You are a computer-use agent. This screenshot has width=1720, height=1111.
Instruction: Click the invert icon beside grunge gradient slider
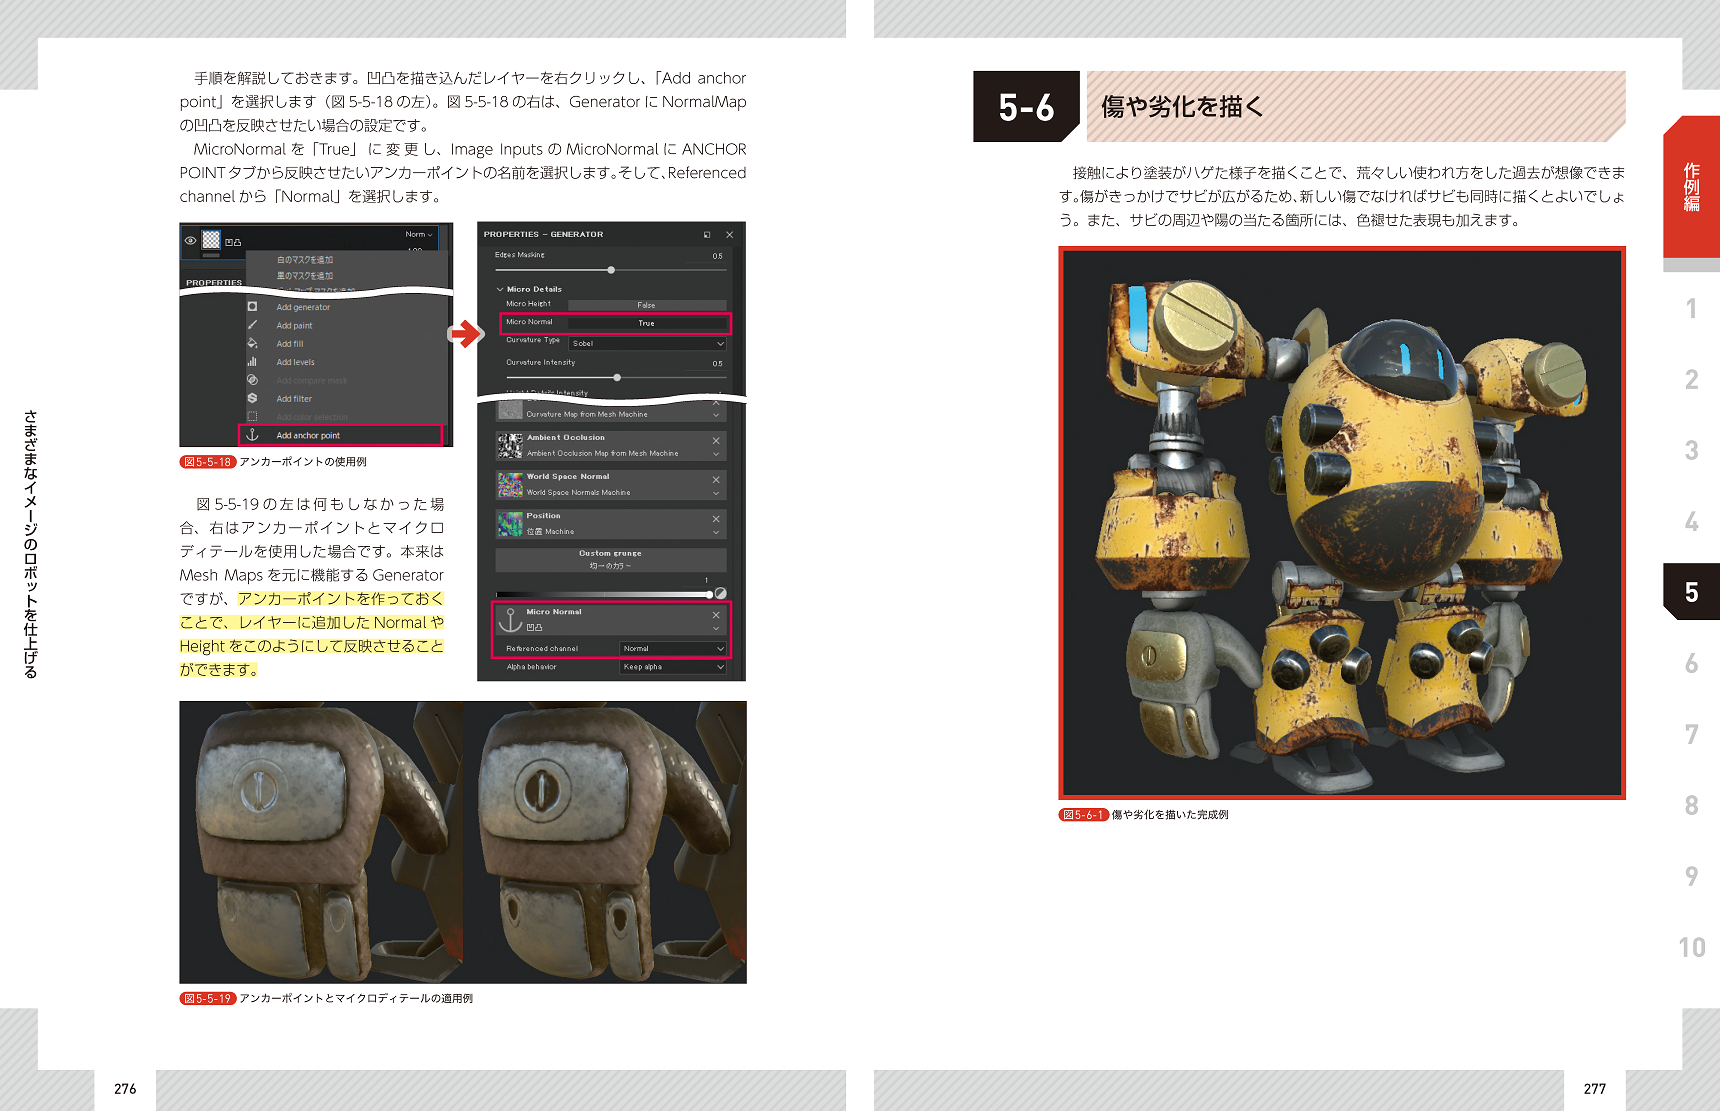(720, 593)
